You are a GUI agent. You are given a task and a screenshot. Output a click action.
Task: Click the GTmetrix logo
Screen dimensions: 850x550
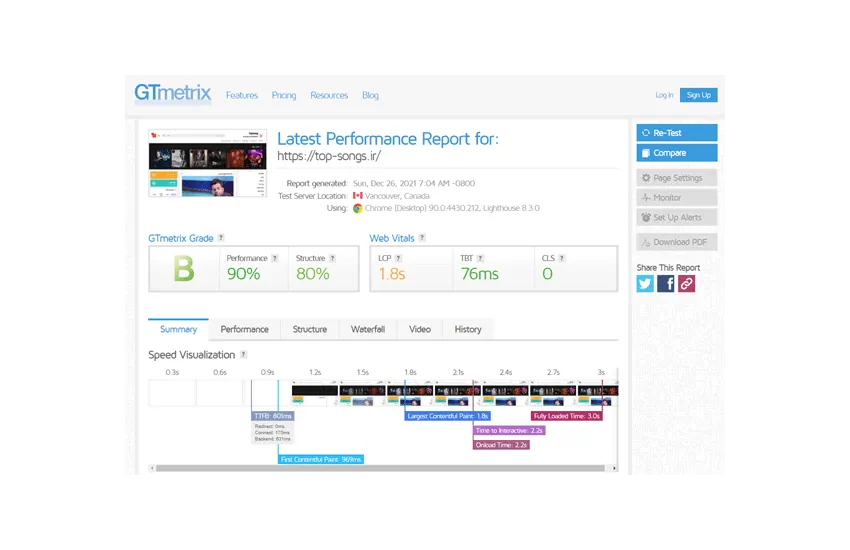173,95
